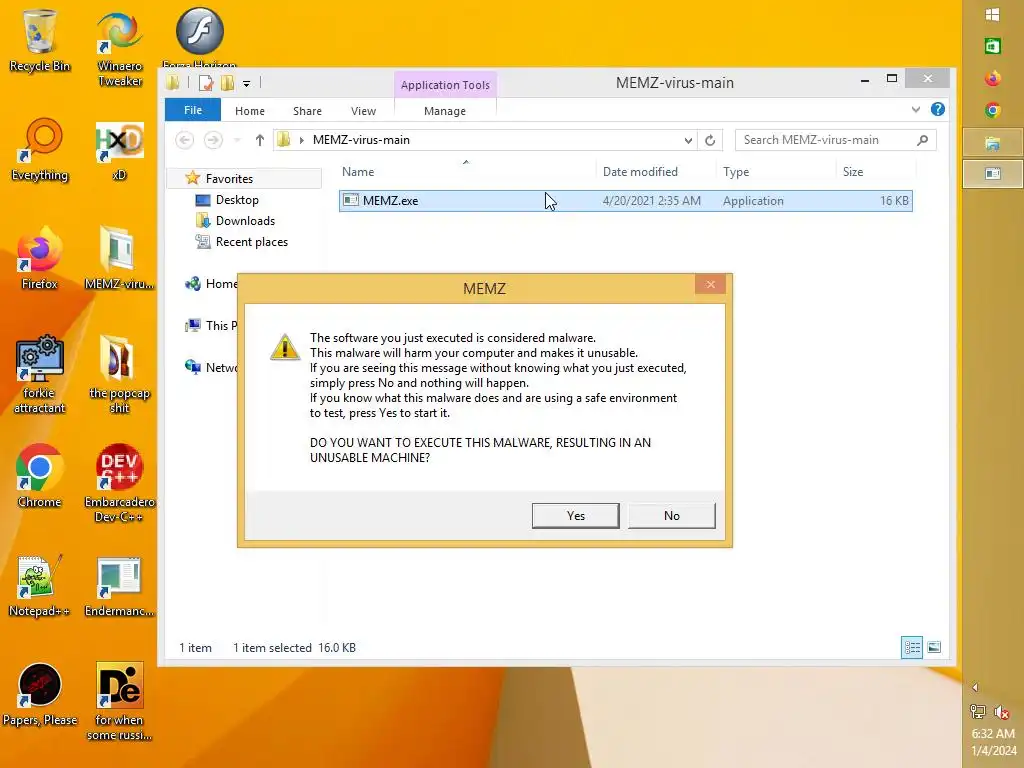
Task: Open the Recycle Bin desktop icon
Action: pyautogui.click(x=39, y=40)
